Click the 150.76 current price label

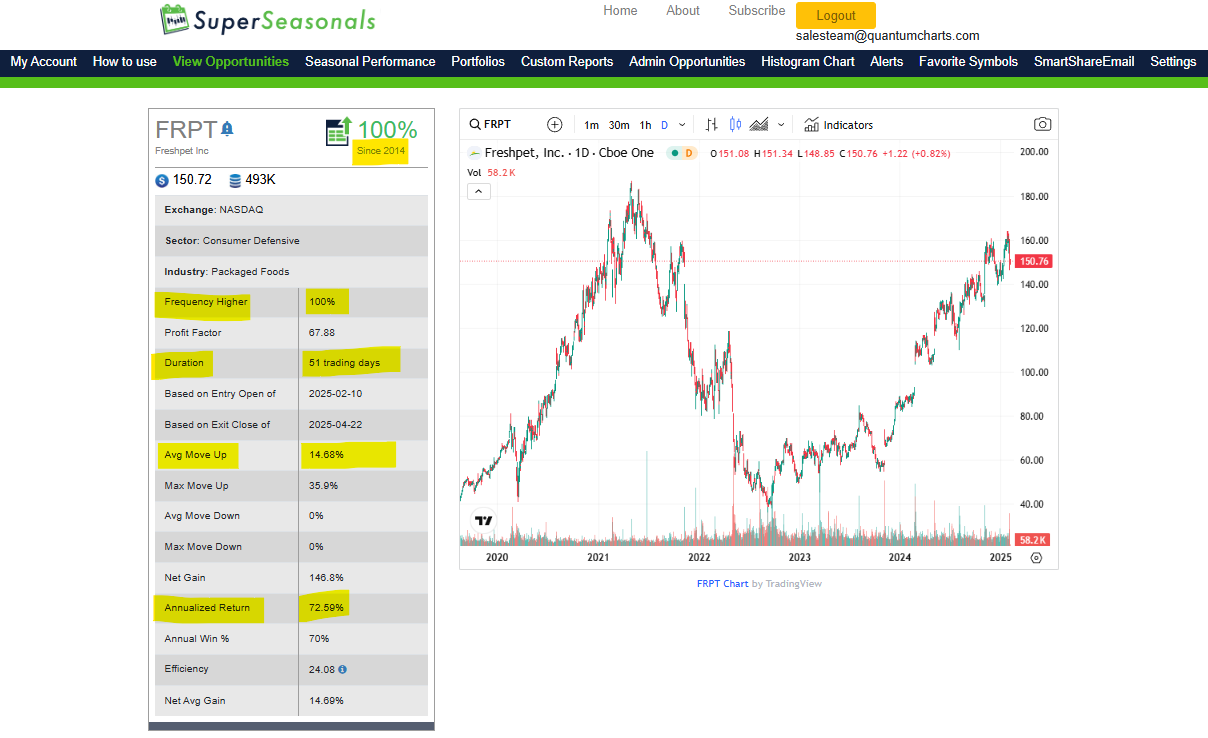pyautogui.click(x=1032, y=261)
